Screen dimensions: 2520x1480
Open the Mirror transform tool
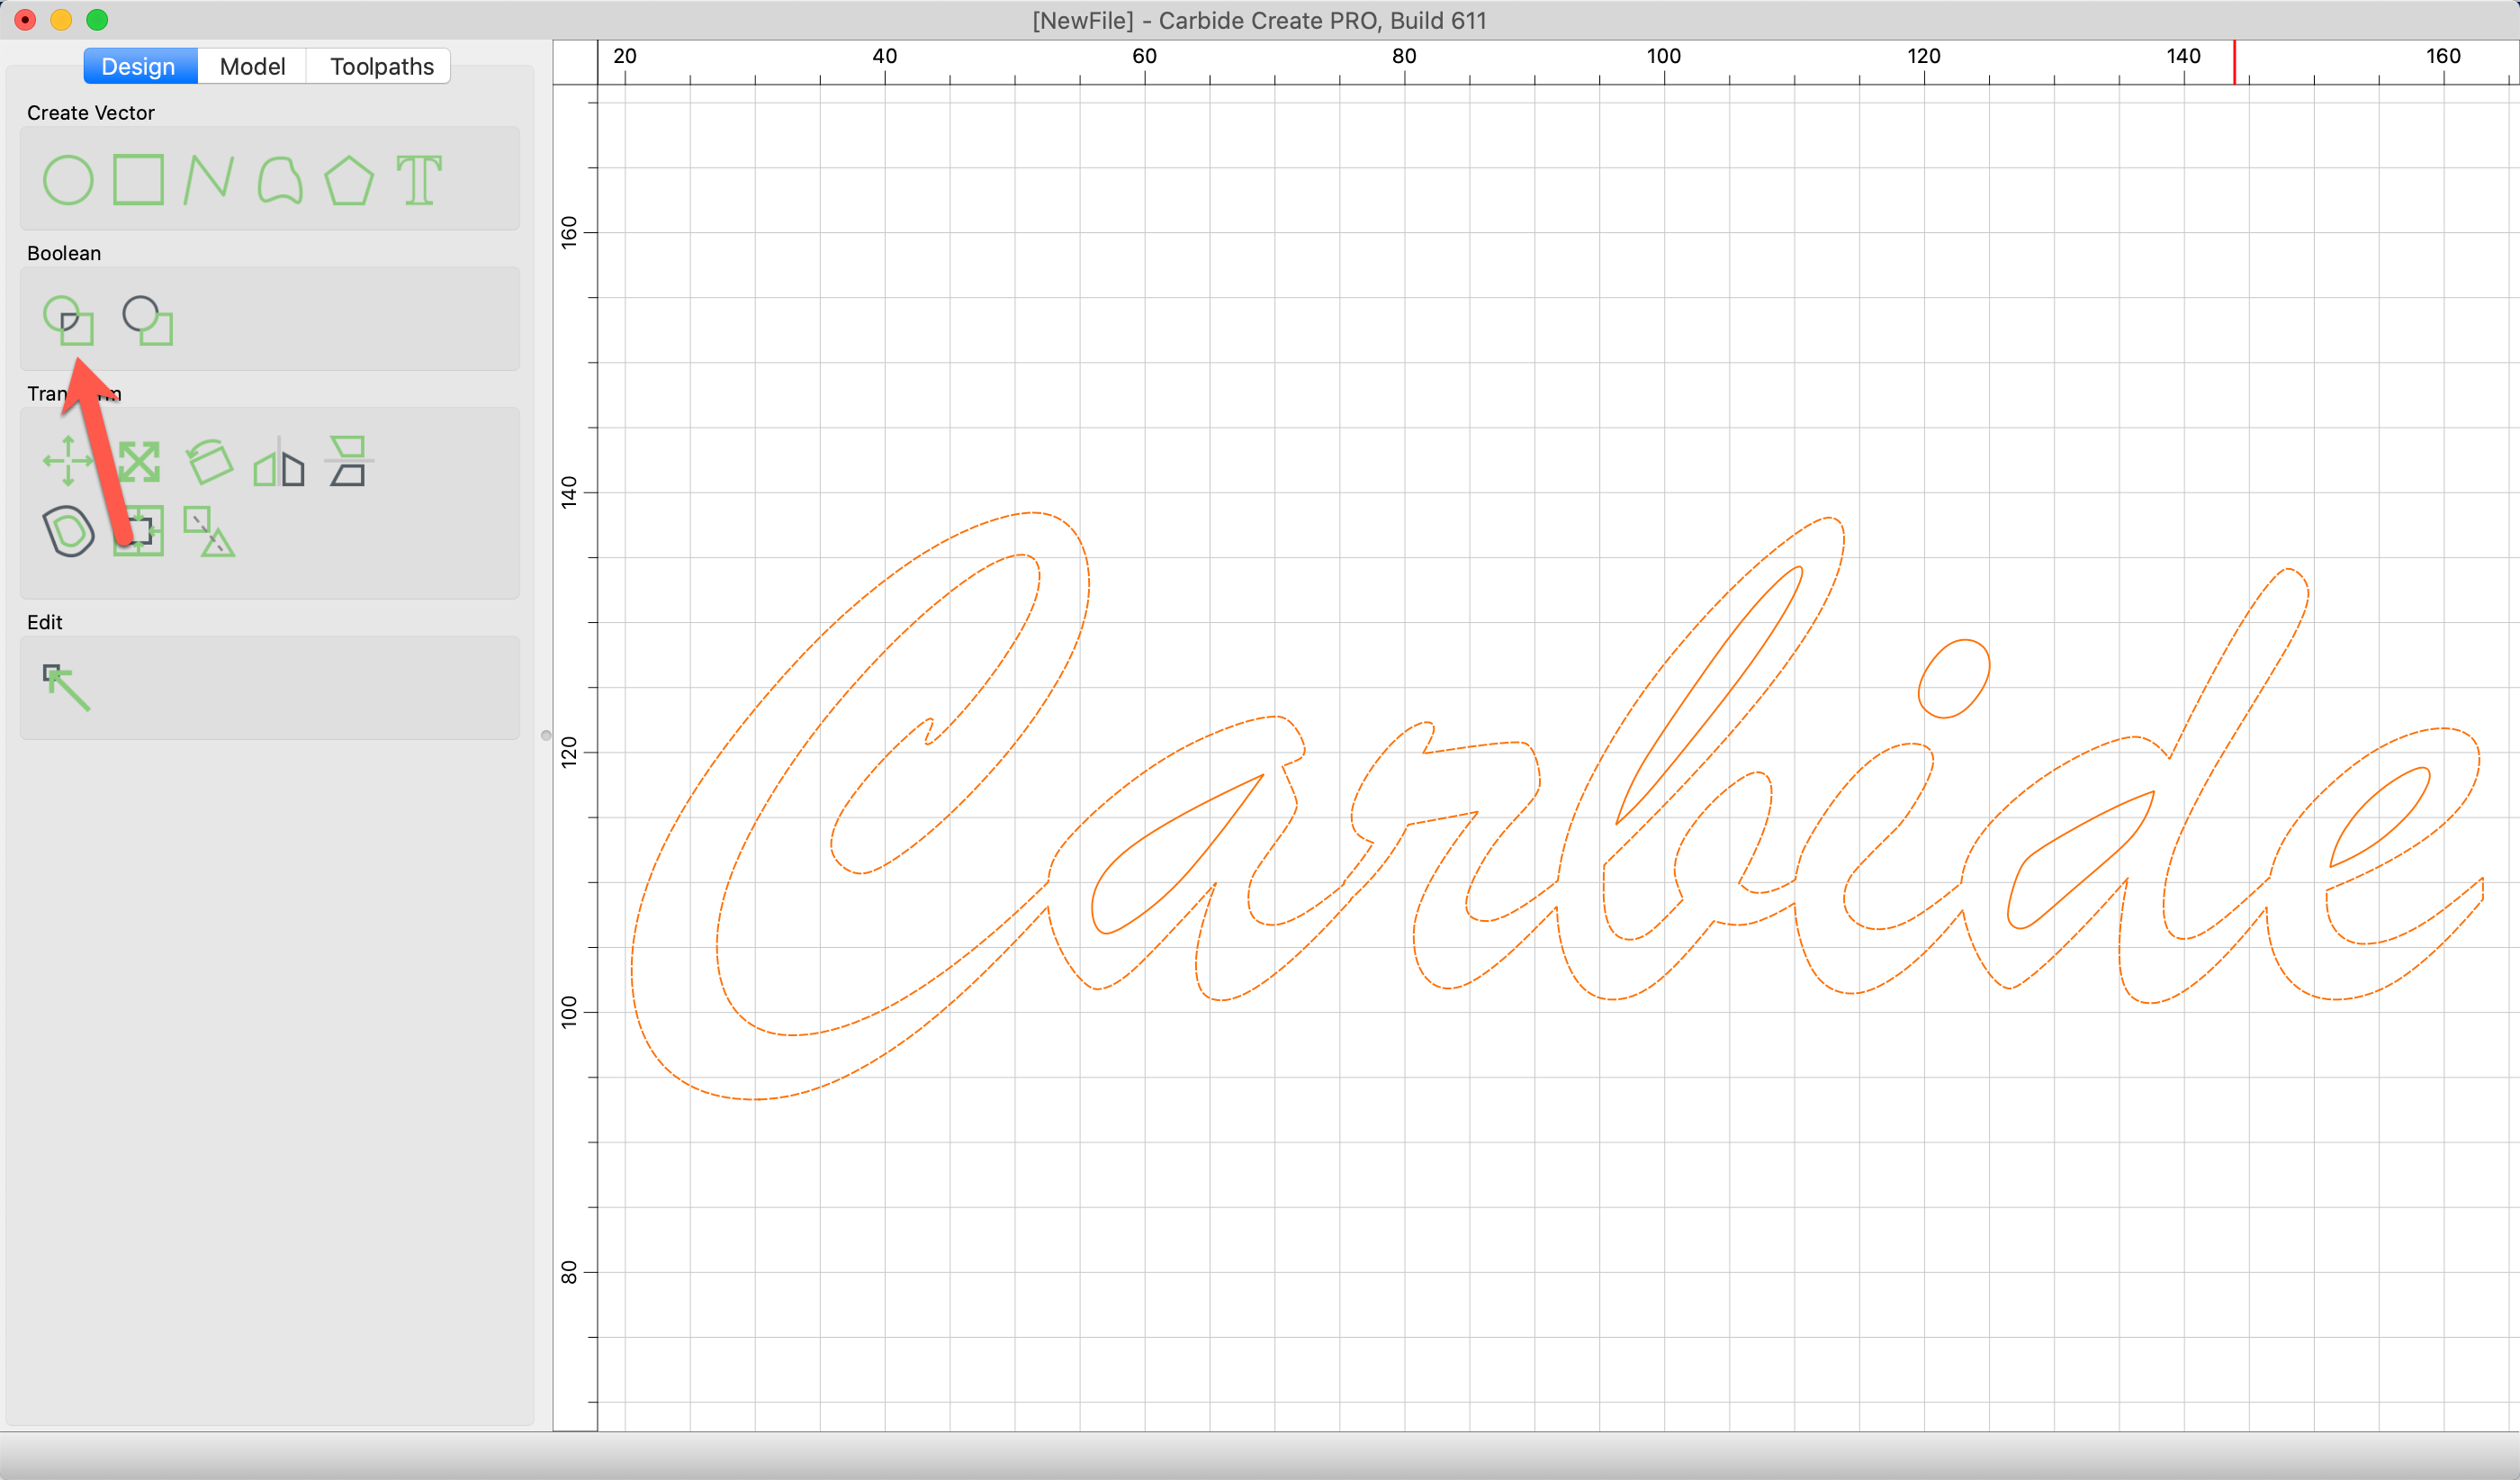[279, 461]
